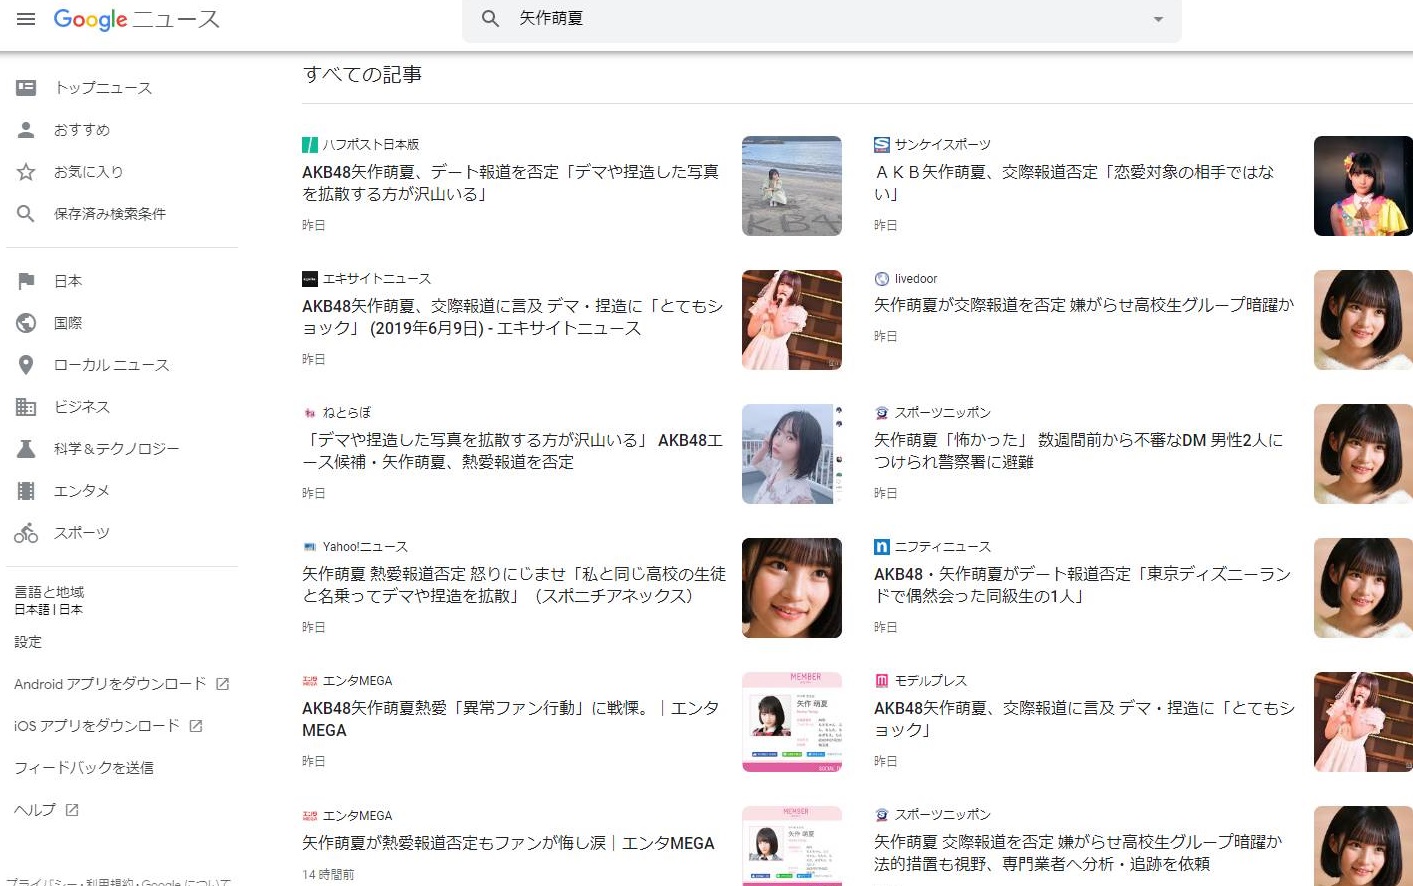1413x886 pixels.
Task: Click the スポーツ bicycle icon
Action: (26, 533)
